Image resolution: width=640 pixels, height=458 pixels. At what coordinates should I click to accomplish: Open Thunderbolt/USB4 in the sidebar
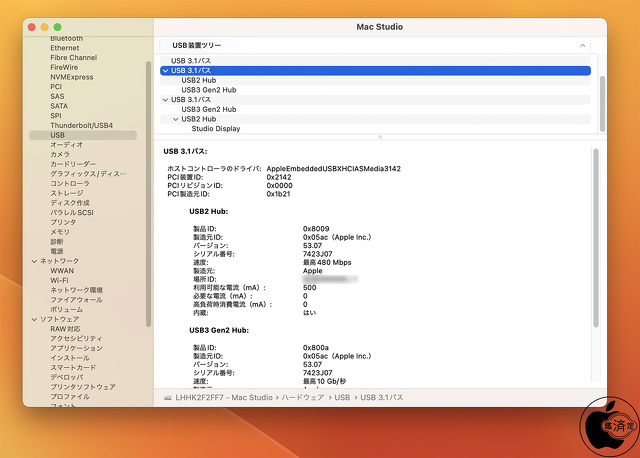[x=82, y=125]
